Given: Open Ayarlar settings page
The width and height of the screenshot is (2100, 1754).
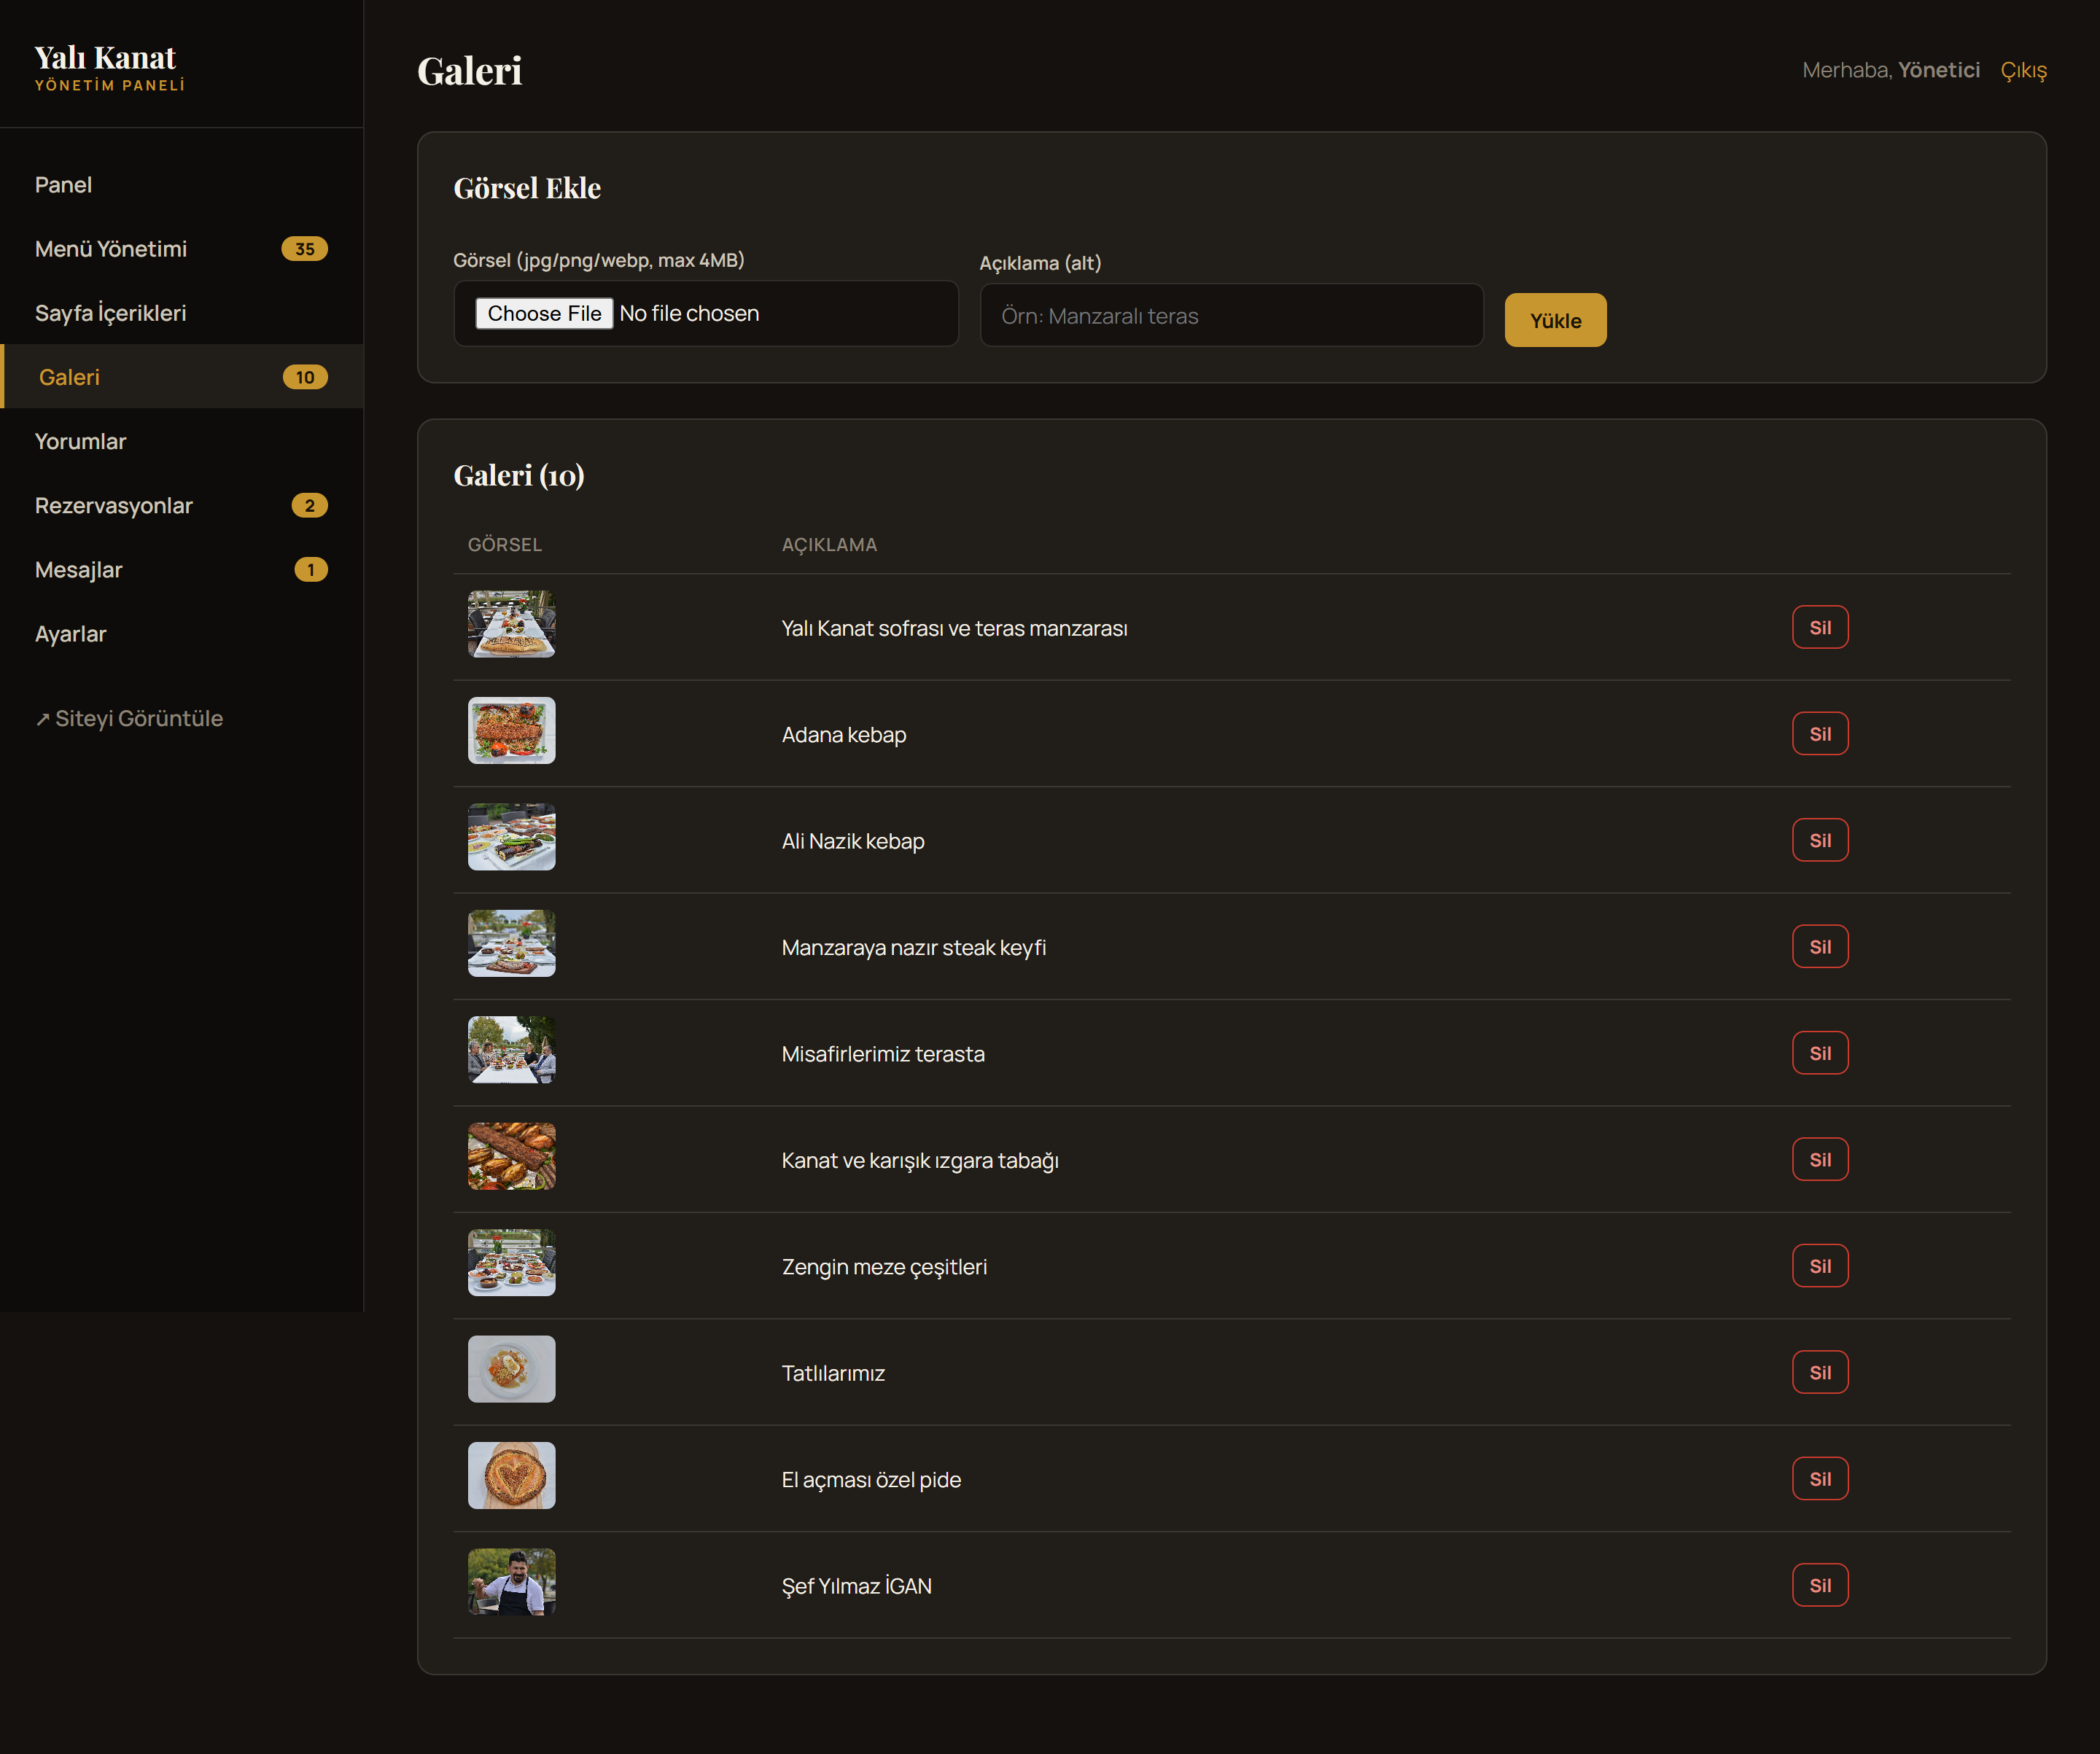Looking at the screenshot, I should click(x=181, y=634).
